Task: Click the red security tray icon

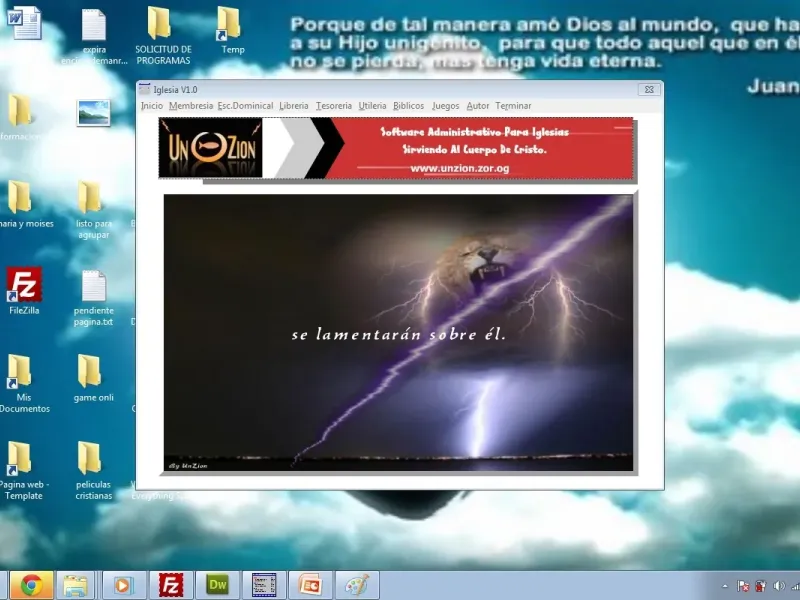Action: tap(761, 586)
